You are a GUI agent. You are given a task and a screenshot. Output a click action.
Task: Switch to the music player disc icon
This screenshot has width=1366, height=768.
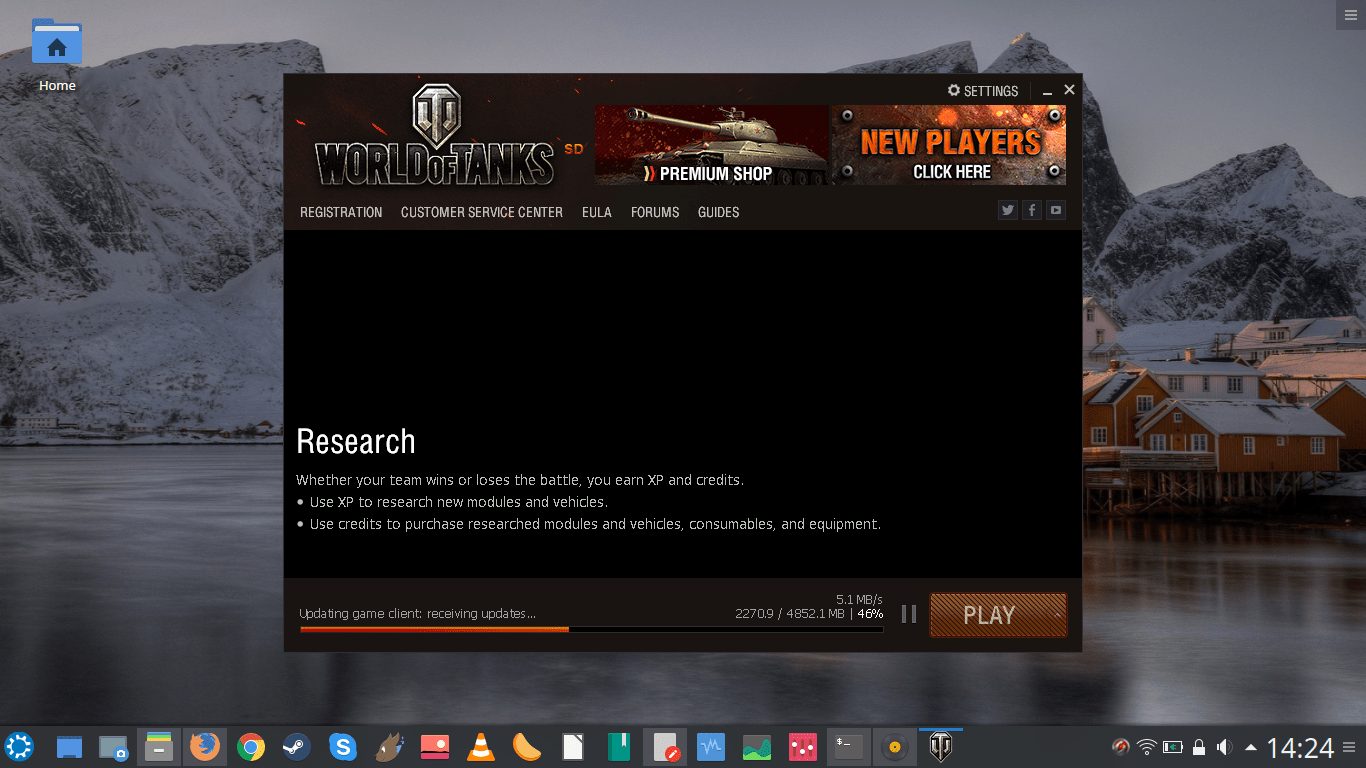pyautogui.click(x=895, y=747)
